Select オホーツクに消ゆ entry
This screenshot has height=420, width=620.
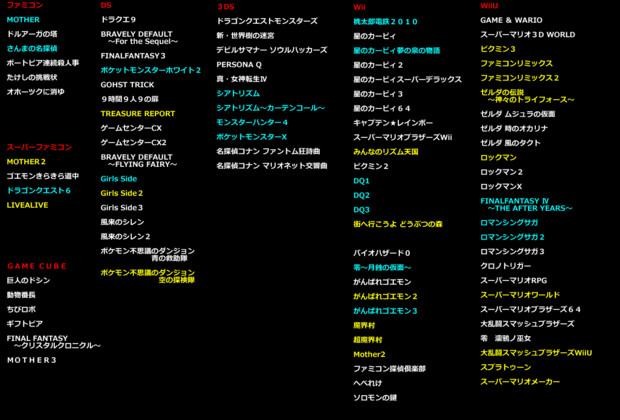click(36, 92)
